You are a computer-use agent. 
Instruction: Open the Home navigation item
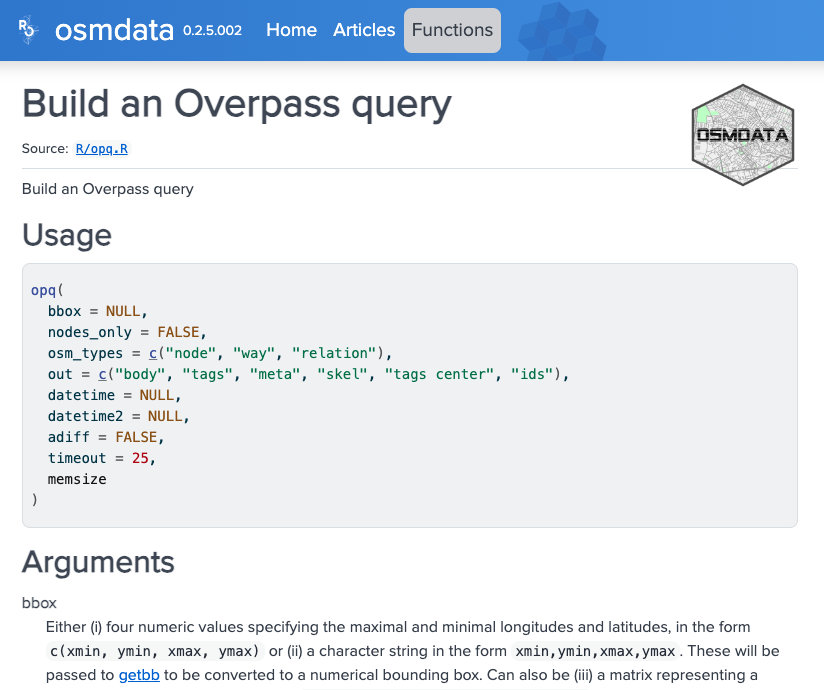click(x=291, y=30)
